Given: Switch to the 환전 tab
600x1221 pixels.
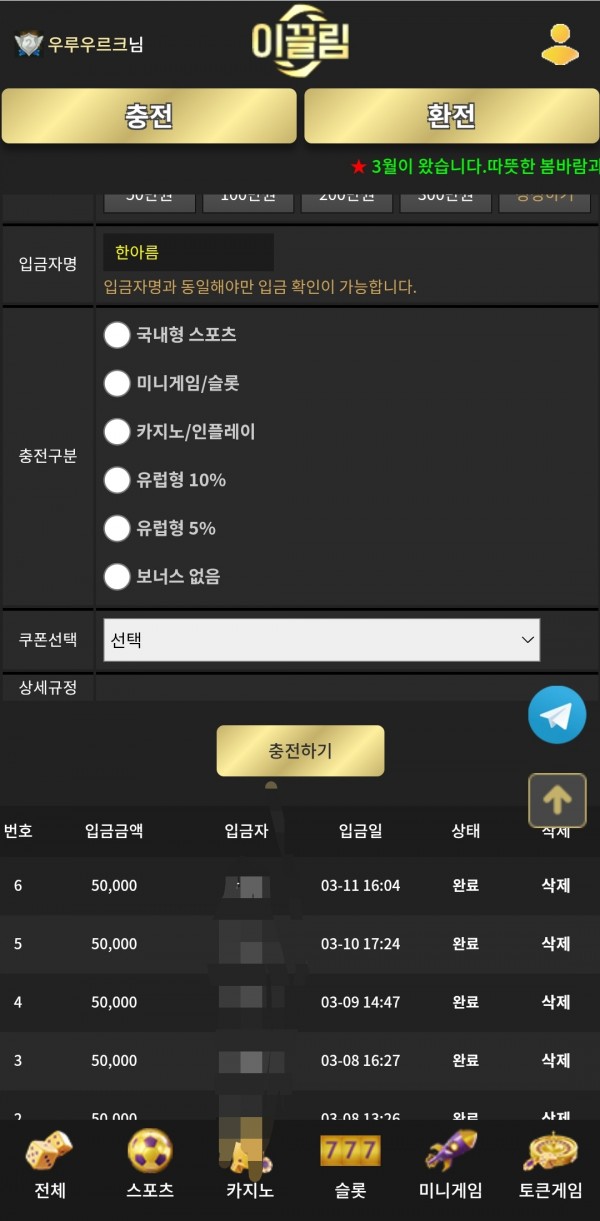Looking at the screenshot, I should tap(451, 116).
